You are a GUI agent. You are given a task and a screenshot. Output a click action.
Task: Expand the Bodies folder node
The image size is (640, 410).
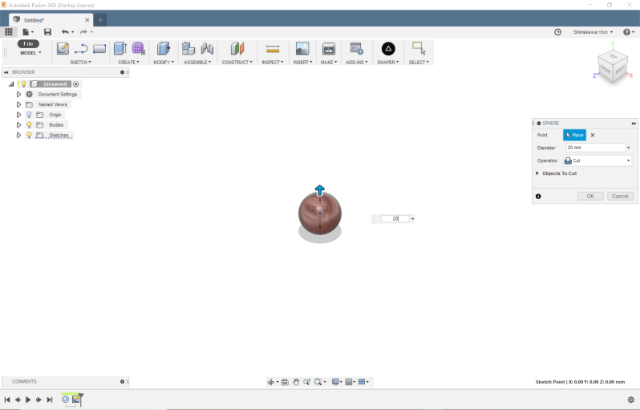pos(19,125)
